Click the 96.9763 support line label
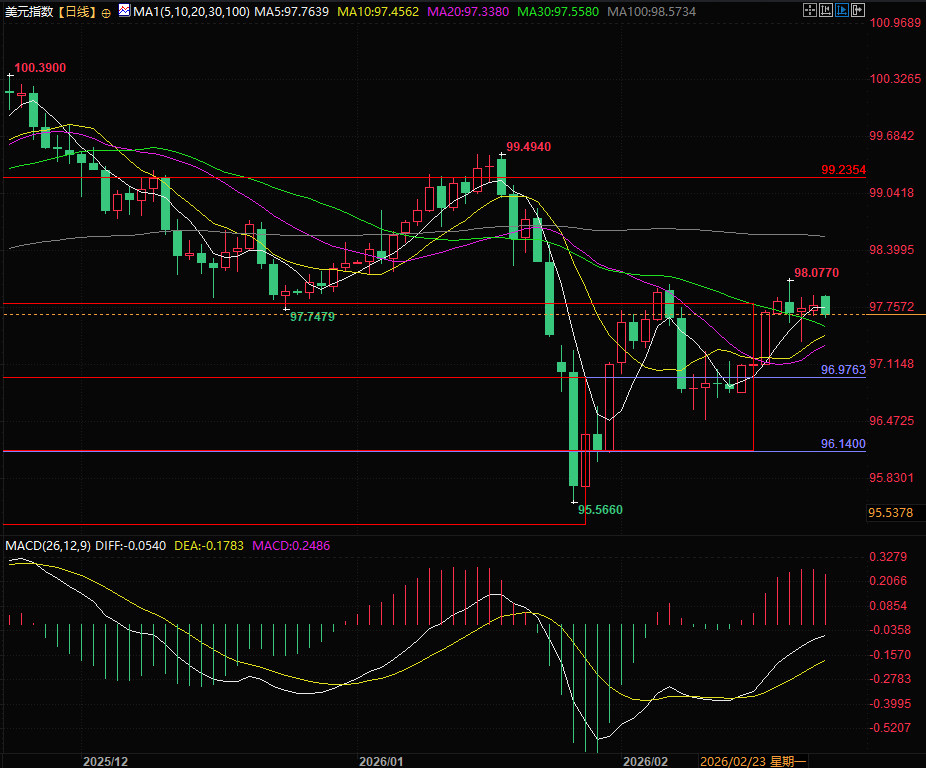The height and width of the screenshot is (768, 926). coord(843,370)
